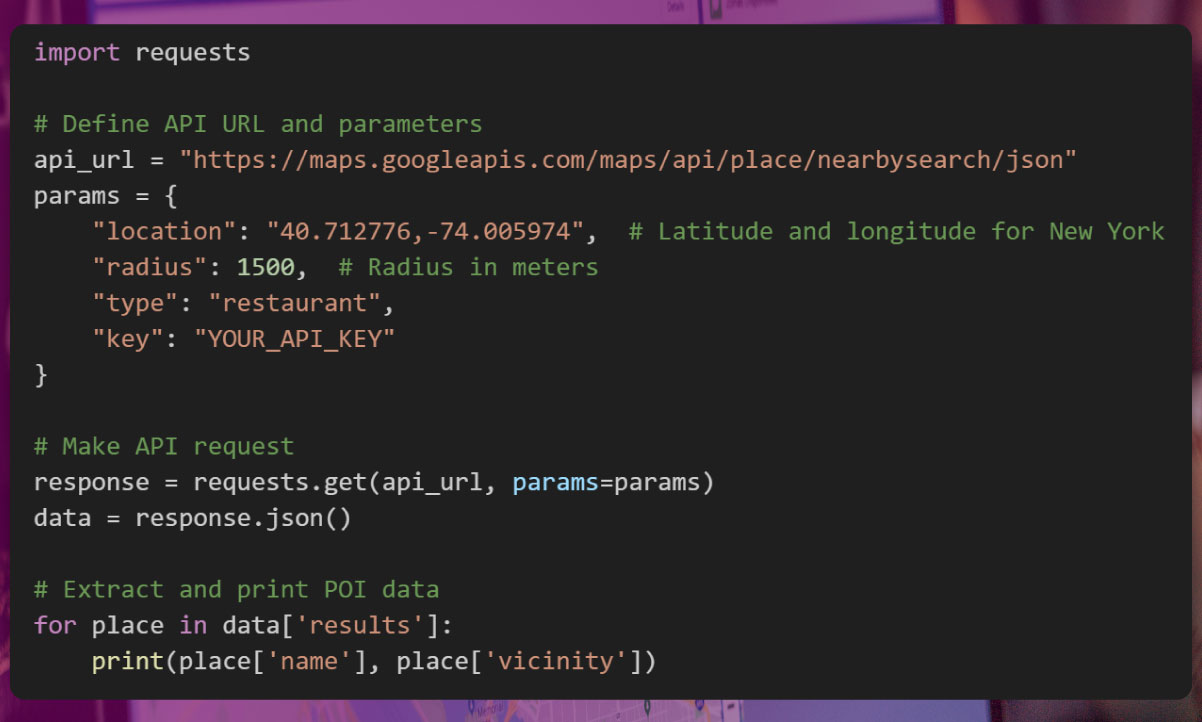The height and width of the screenshot is (722, 1202).
Task: Click the 'response' variable in the requests.get line
Action: click(x=92, y=482)
